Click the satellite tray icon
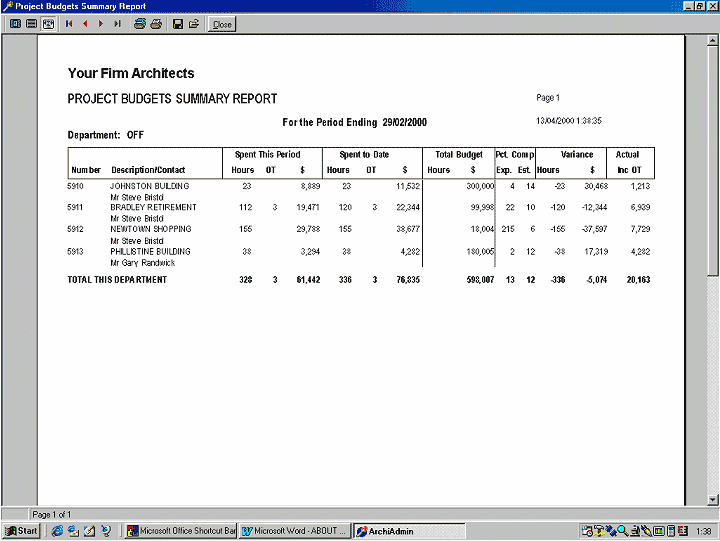The height and width of the screenshot is (541, 720). tap(611, 531)
